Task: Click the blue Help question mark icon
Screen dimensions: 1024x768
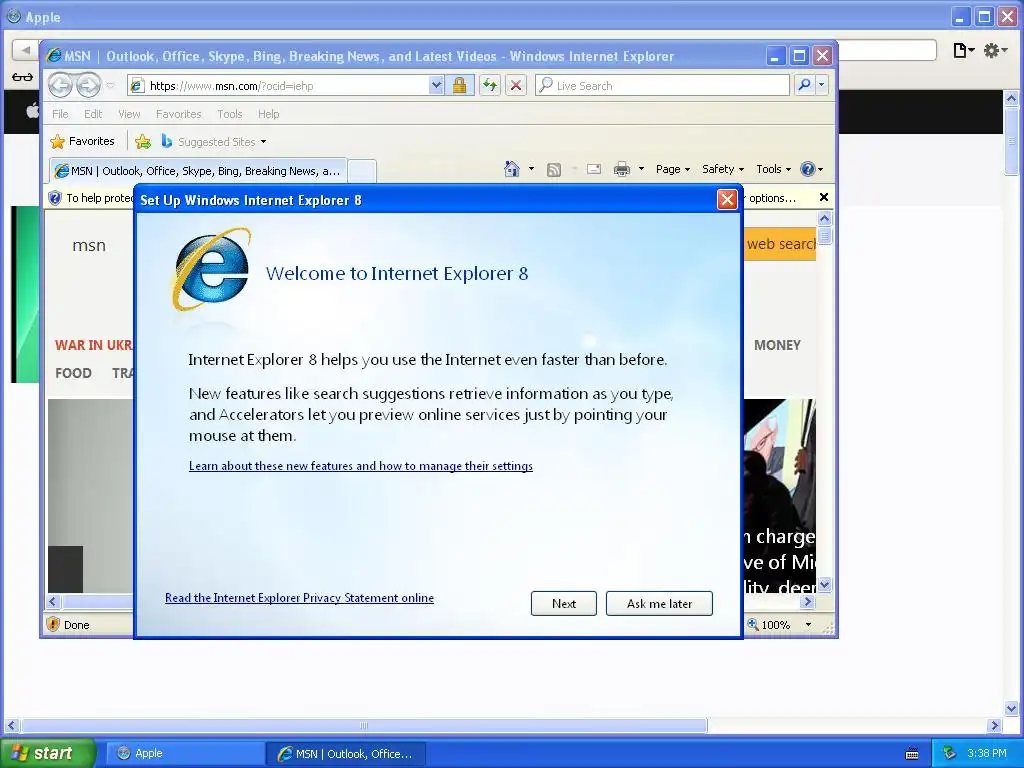Action: tap(808, 169)
